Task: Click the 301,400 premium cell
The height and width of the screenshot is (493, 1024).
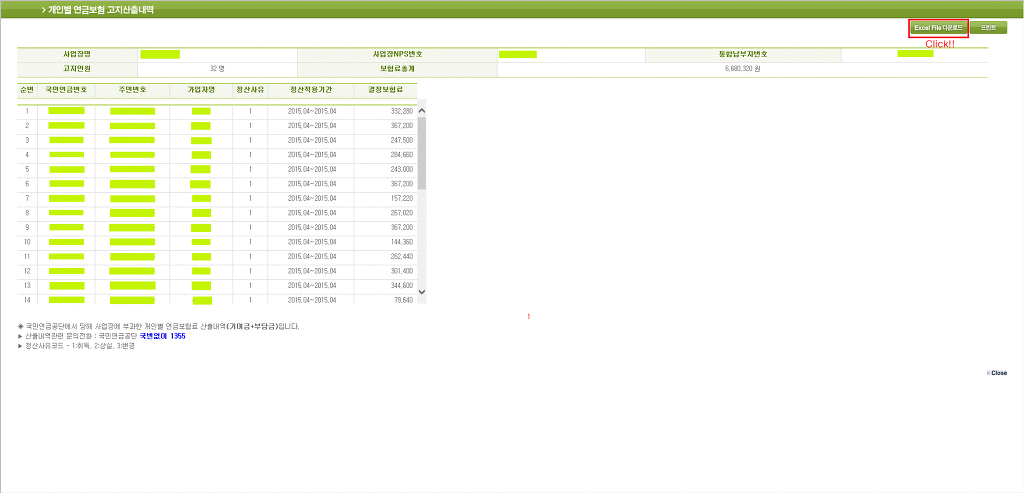Action: point(402,270)
